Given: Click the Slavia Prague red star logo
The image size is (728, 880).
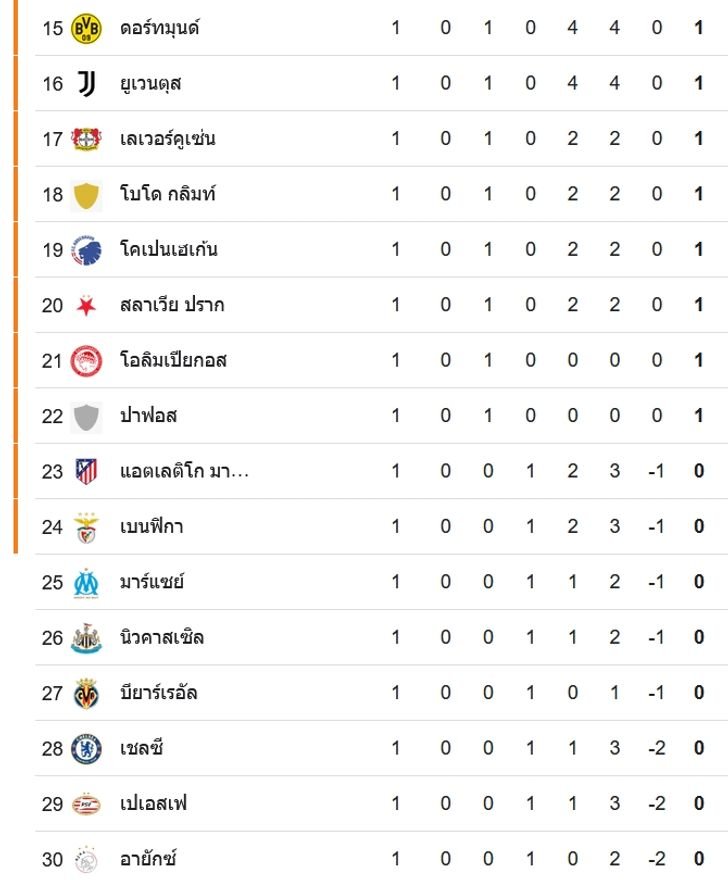Looking at the screenshot, I should (x=87, y=306).
